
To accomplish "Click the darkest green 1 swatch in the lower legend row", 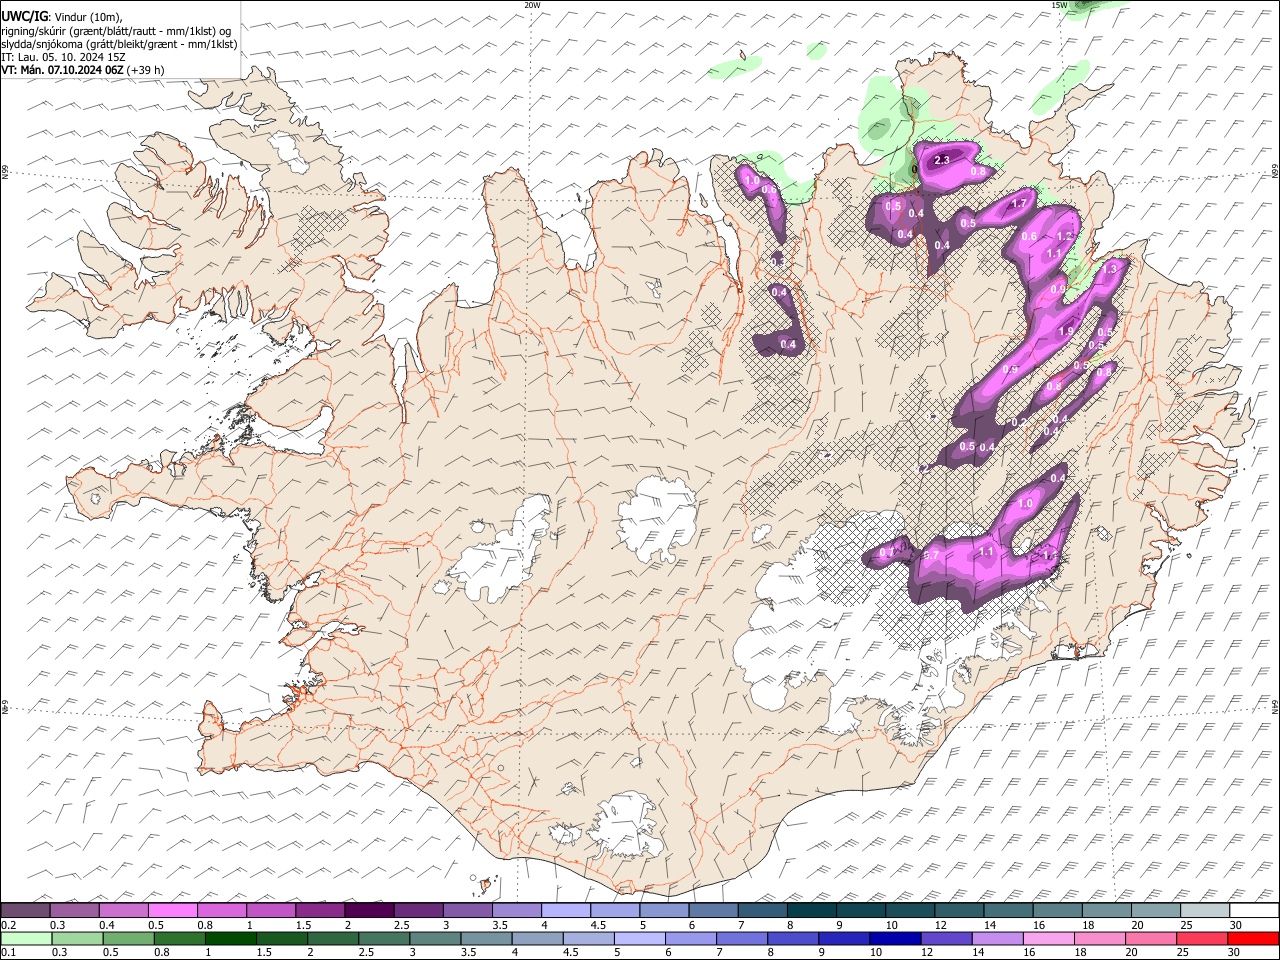I will 231,938.
